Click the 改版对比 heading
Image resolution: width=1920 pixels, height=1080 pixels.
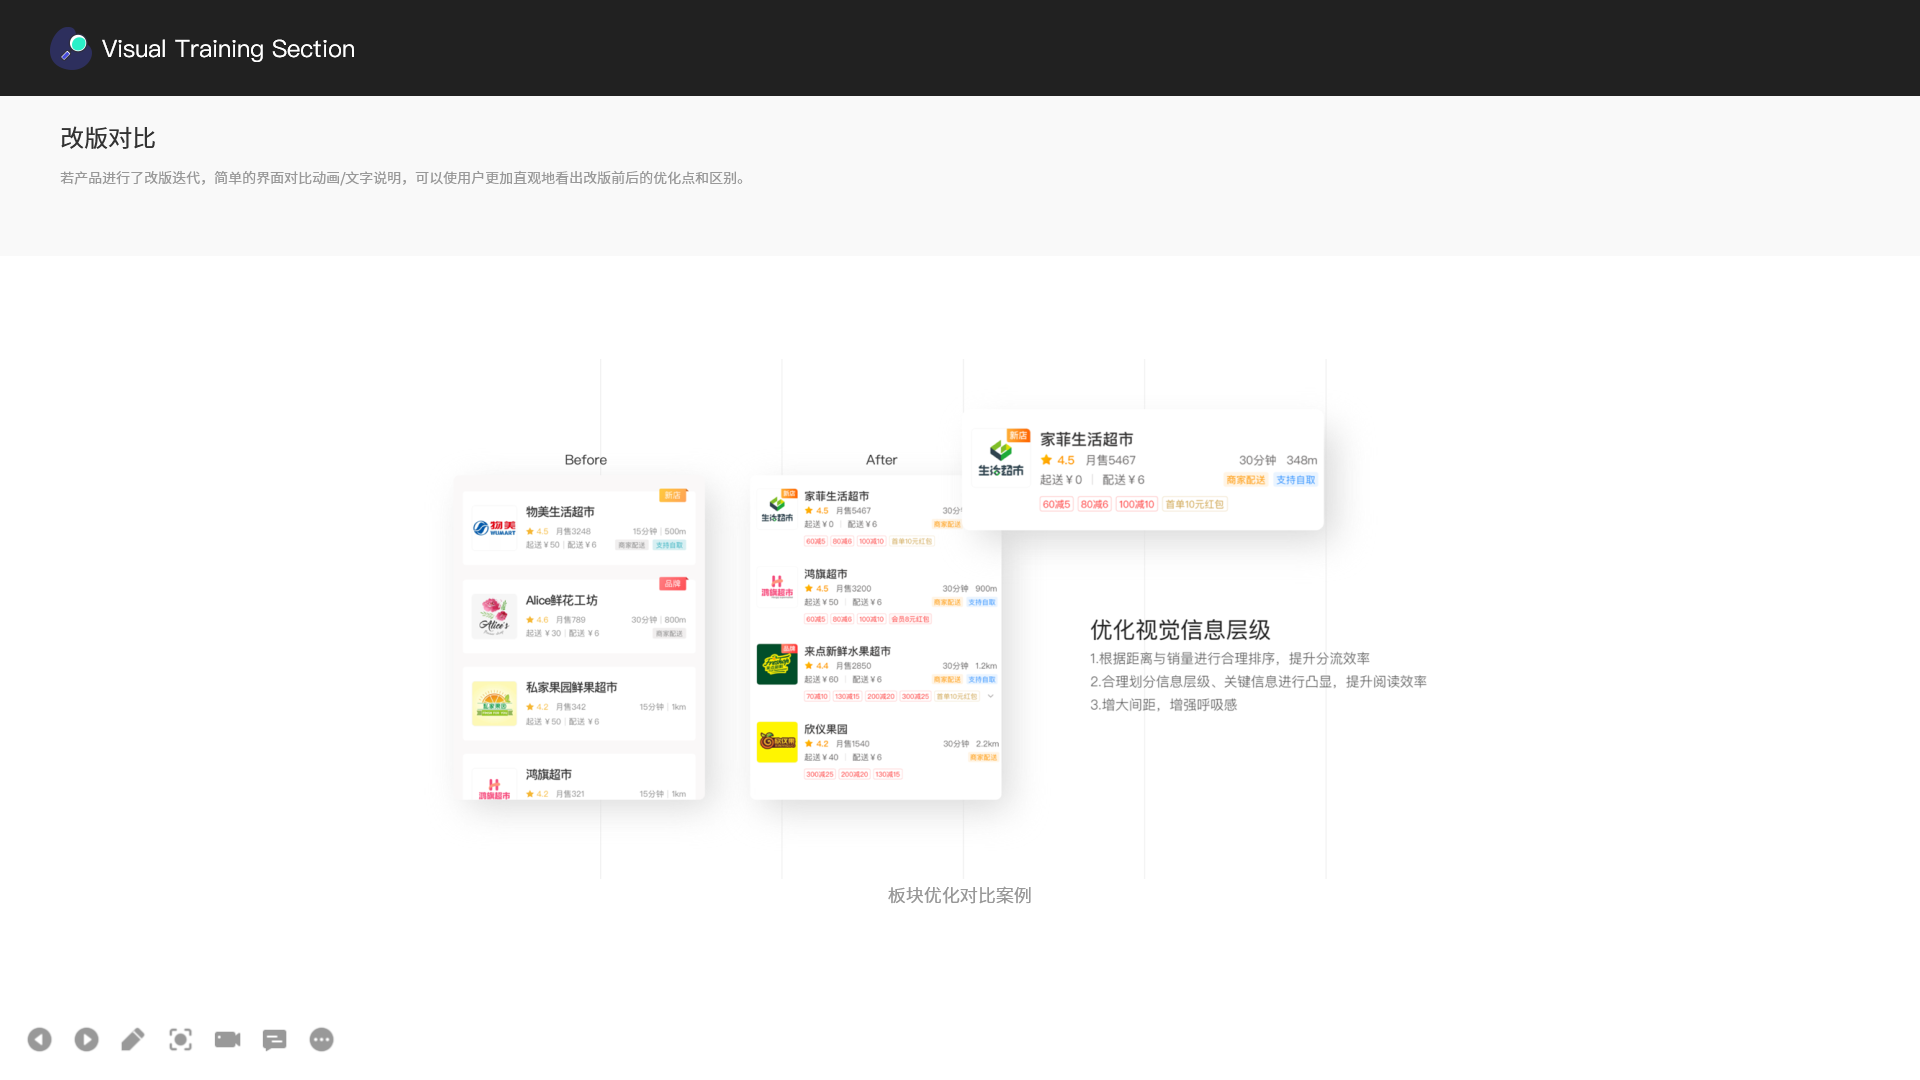tap(108, 138)
